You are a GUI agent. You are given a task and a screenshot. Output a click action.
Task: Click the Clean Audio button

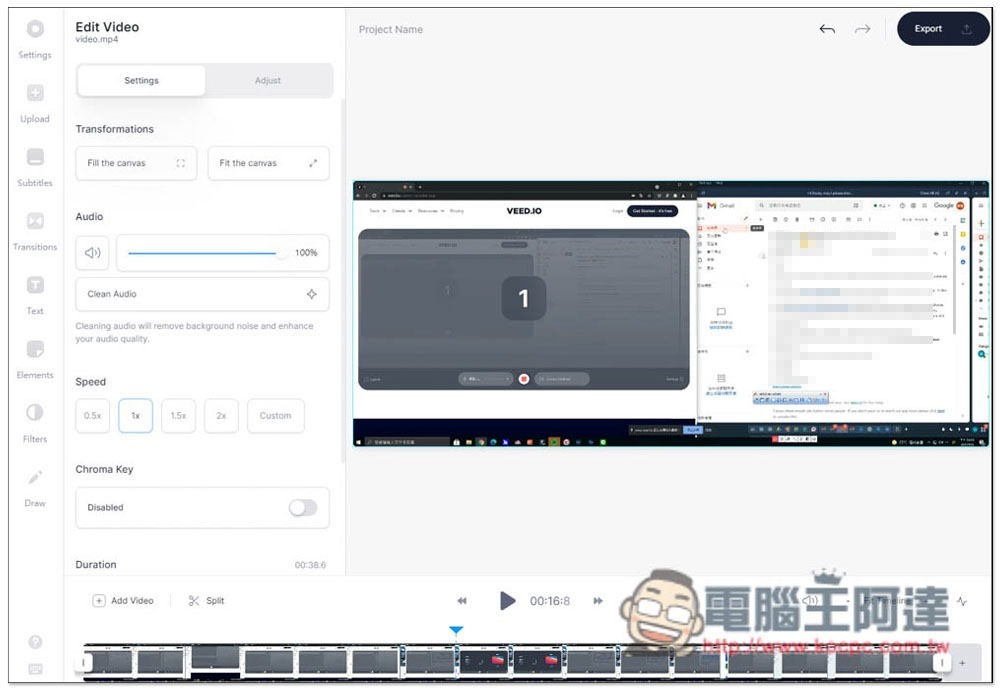tap(202, 294)
